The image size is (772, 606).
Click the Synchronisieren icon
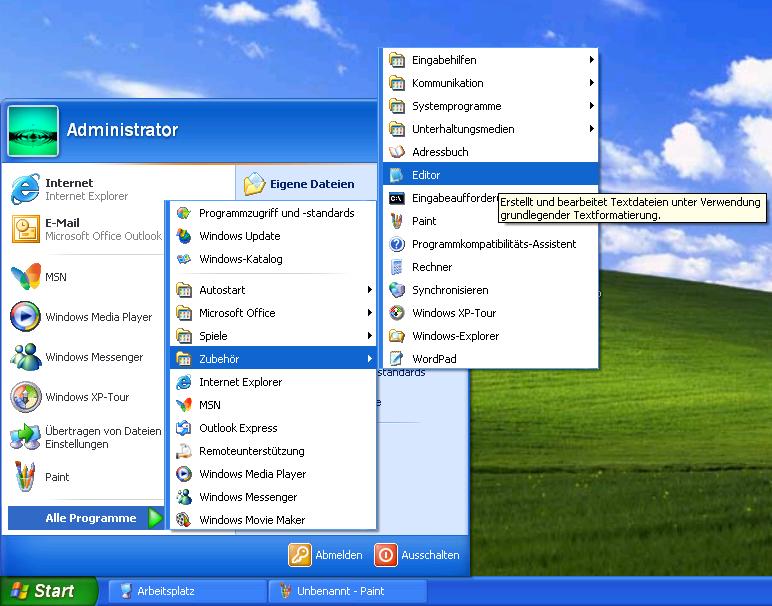397,290
